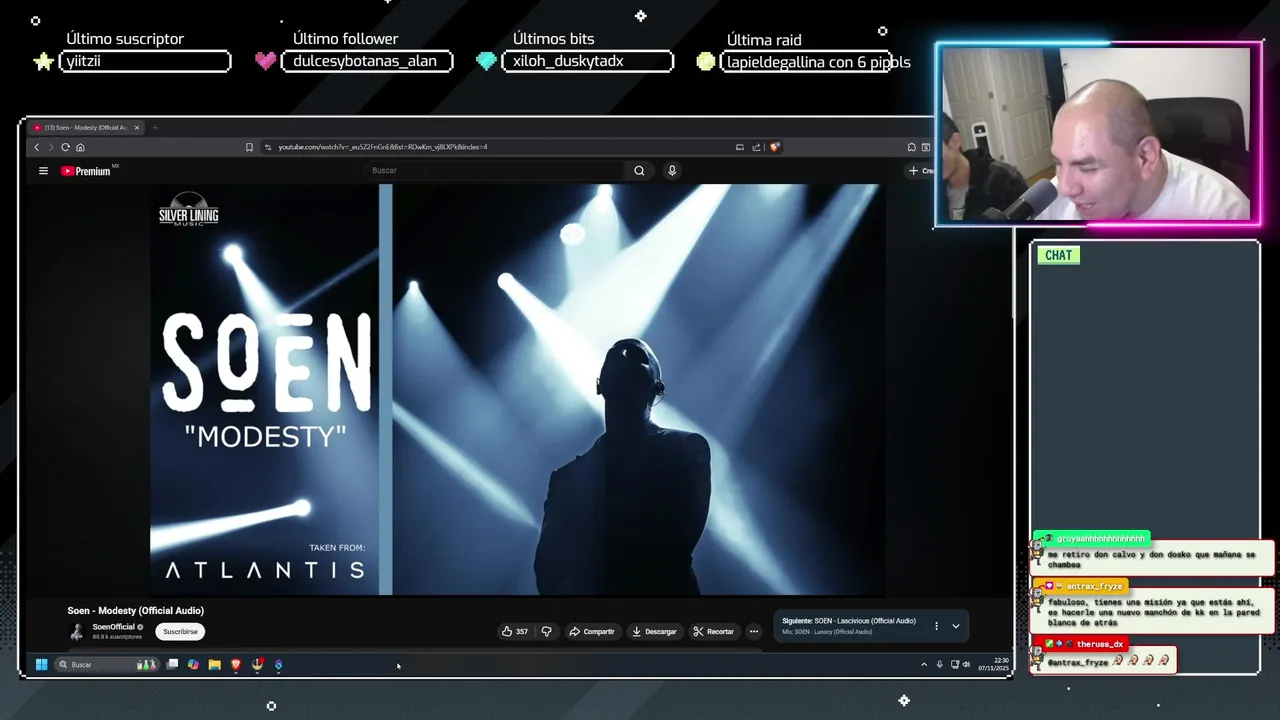Viewport: 1280px width, 720px height.
Task: Click the YouTube search magnifier button
Action: click(639, 171)
